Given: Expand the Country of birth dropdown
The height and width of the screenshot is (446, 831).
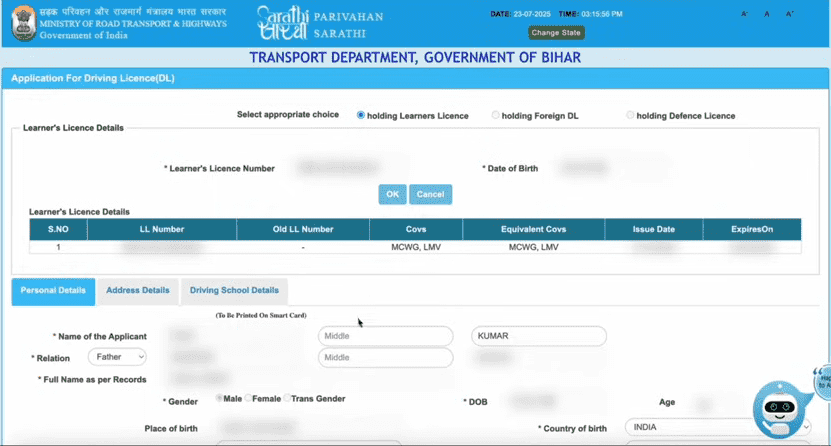Looking at the screenshot, I should point(716,428).
